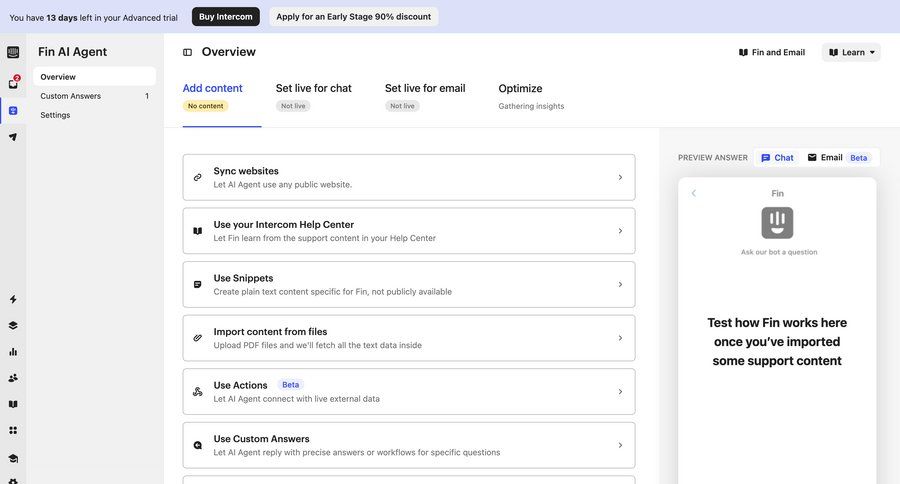This screenshot has width=900, height=484.
Task: Switch preview to Chat
Action: (777, 157)
